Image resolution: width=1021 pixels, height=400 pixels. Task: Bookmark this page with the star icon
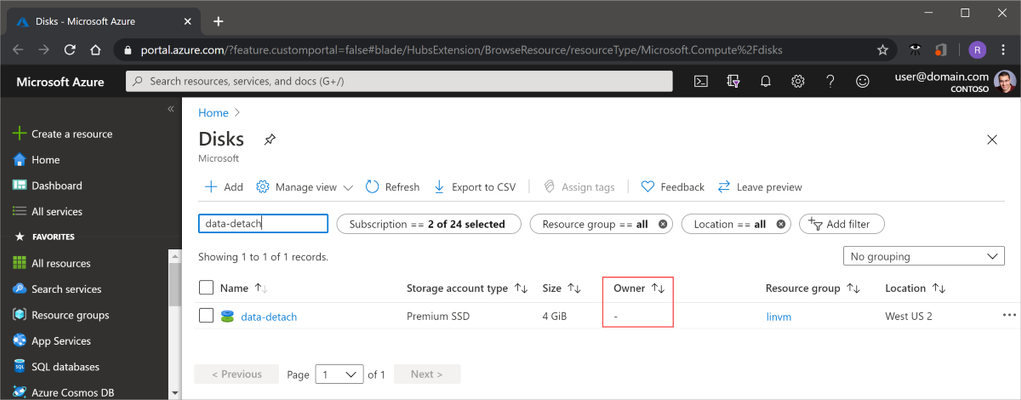(x=882, y=50)
